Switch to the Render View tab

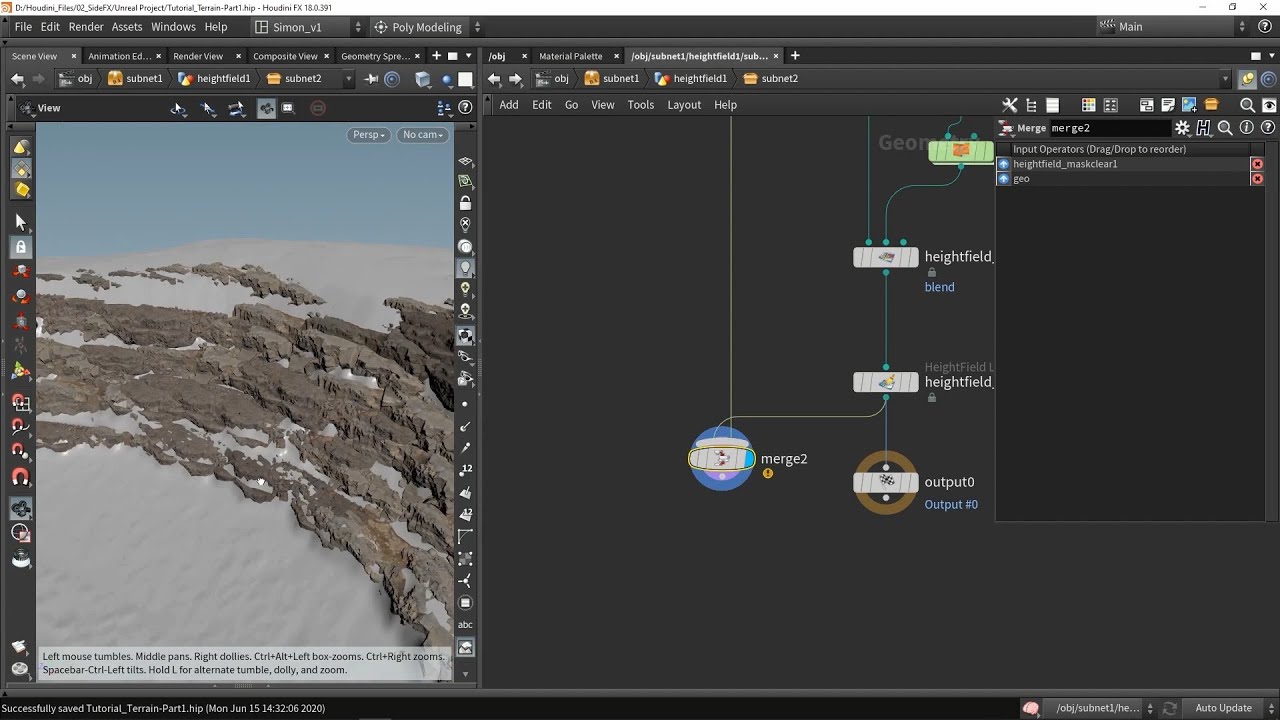click(198, 56)
